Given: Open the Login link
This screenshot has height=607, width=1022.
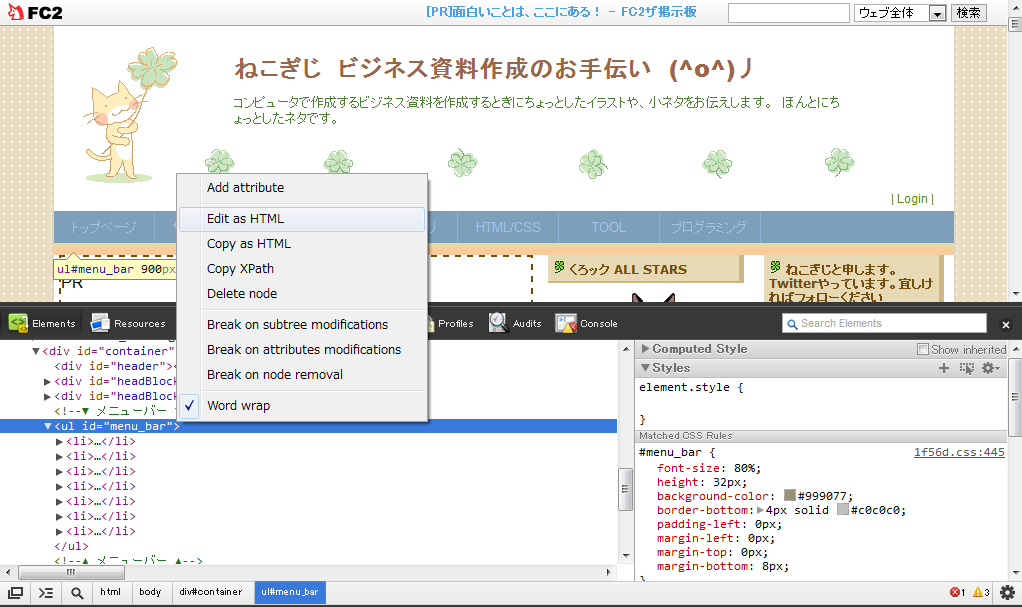Looking at the screenshot, I should pyautogui.click(x=912, y=199).
